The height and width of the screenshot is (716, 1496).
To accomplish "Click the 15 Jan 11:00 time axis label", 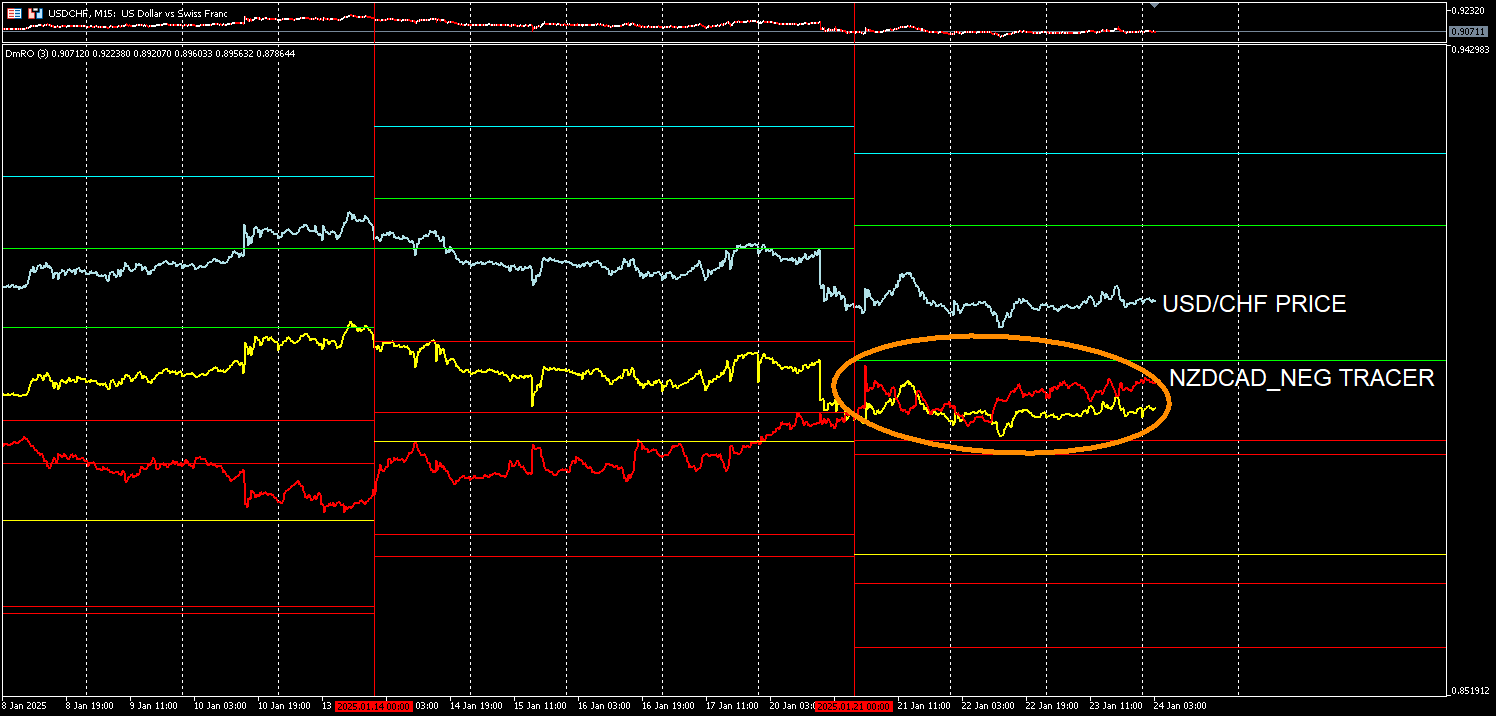I will pos(541,706).
